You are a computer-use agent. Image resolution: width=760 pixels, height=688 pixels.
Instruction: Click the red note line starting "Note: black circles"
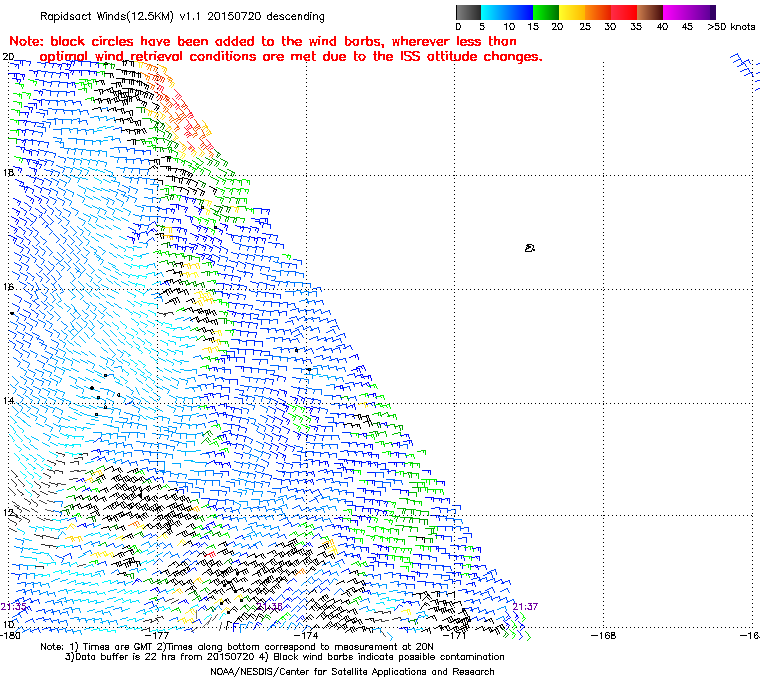click(x=263, y=41)
